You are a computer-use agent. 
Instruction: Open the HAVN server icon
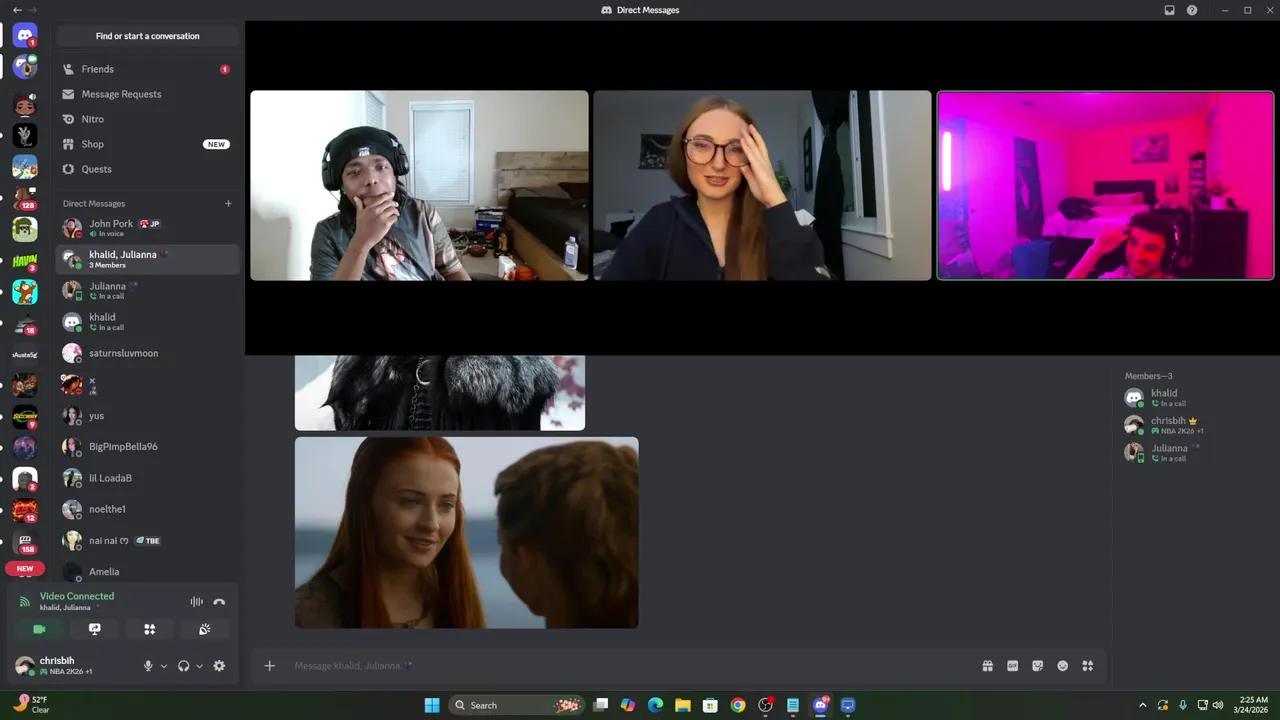pos(25,260)
